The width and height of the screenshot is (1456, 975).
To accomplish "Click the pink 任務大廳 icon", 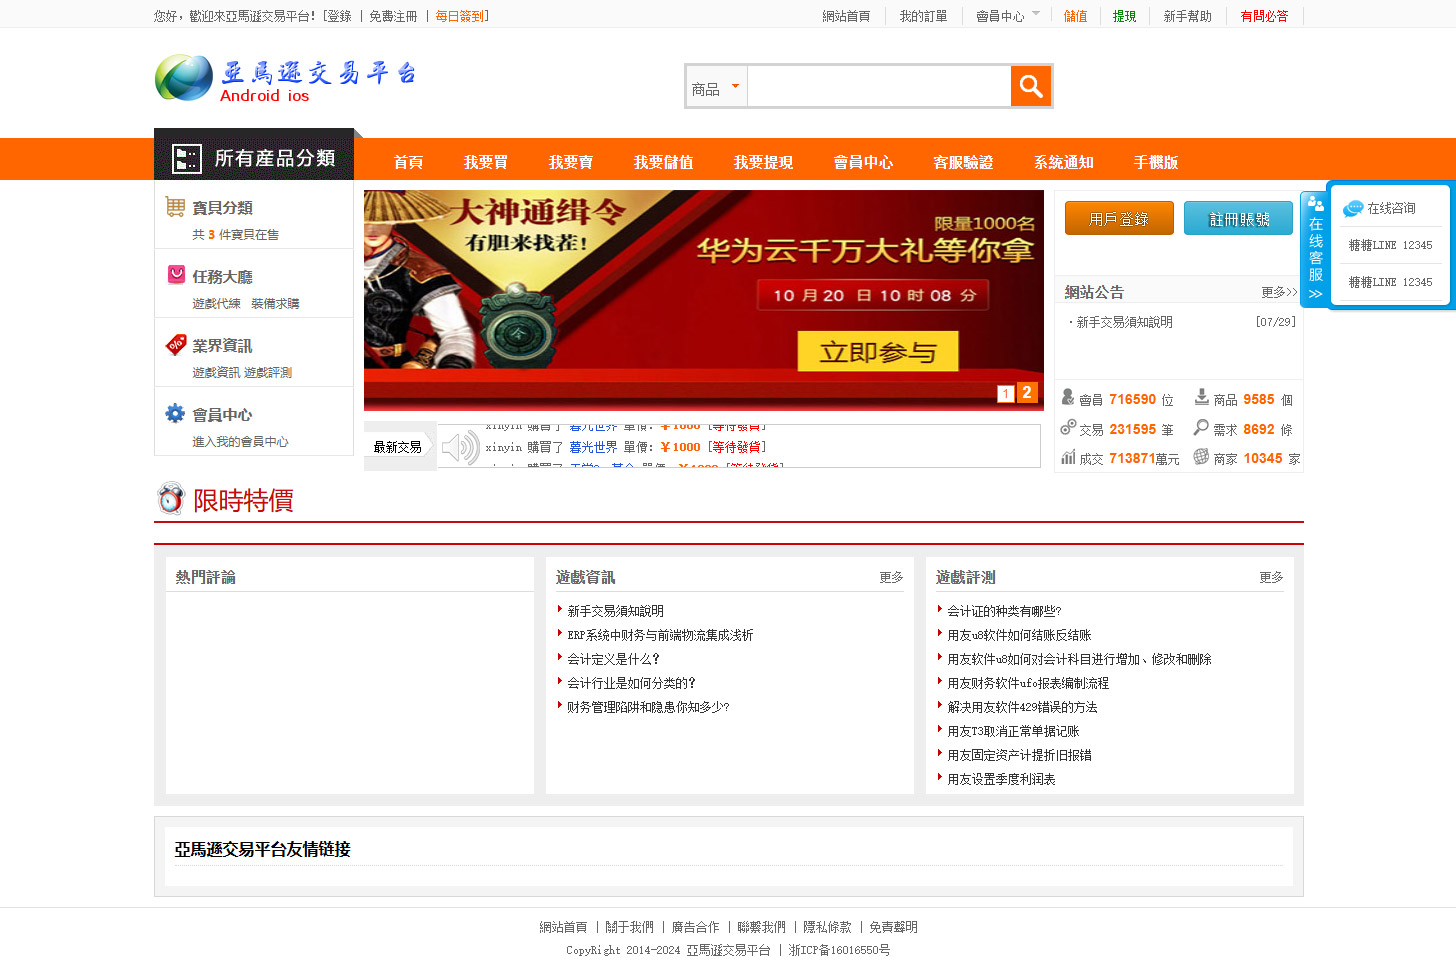I will pyautogui.click(x=176, y=275).
